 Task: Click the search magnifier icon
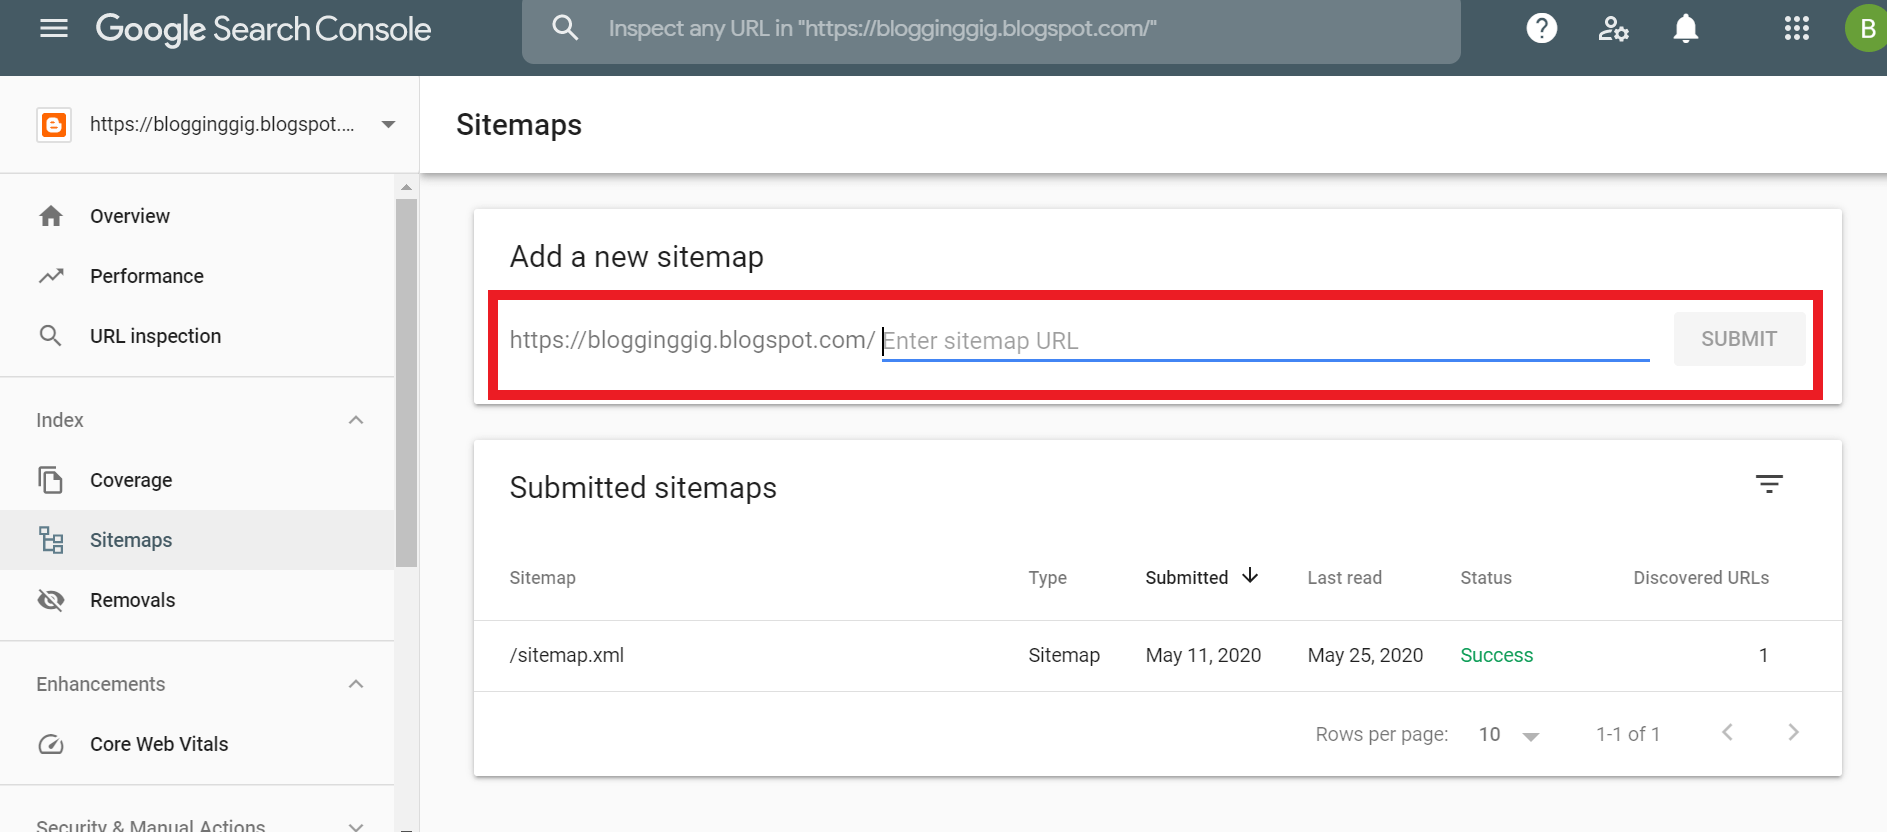565,28
